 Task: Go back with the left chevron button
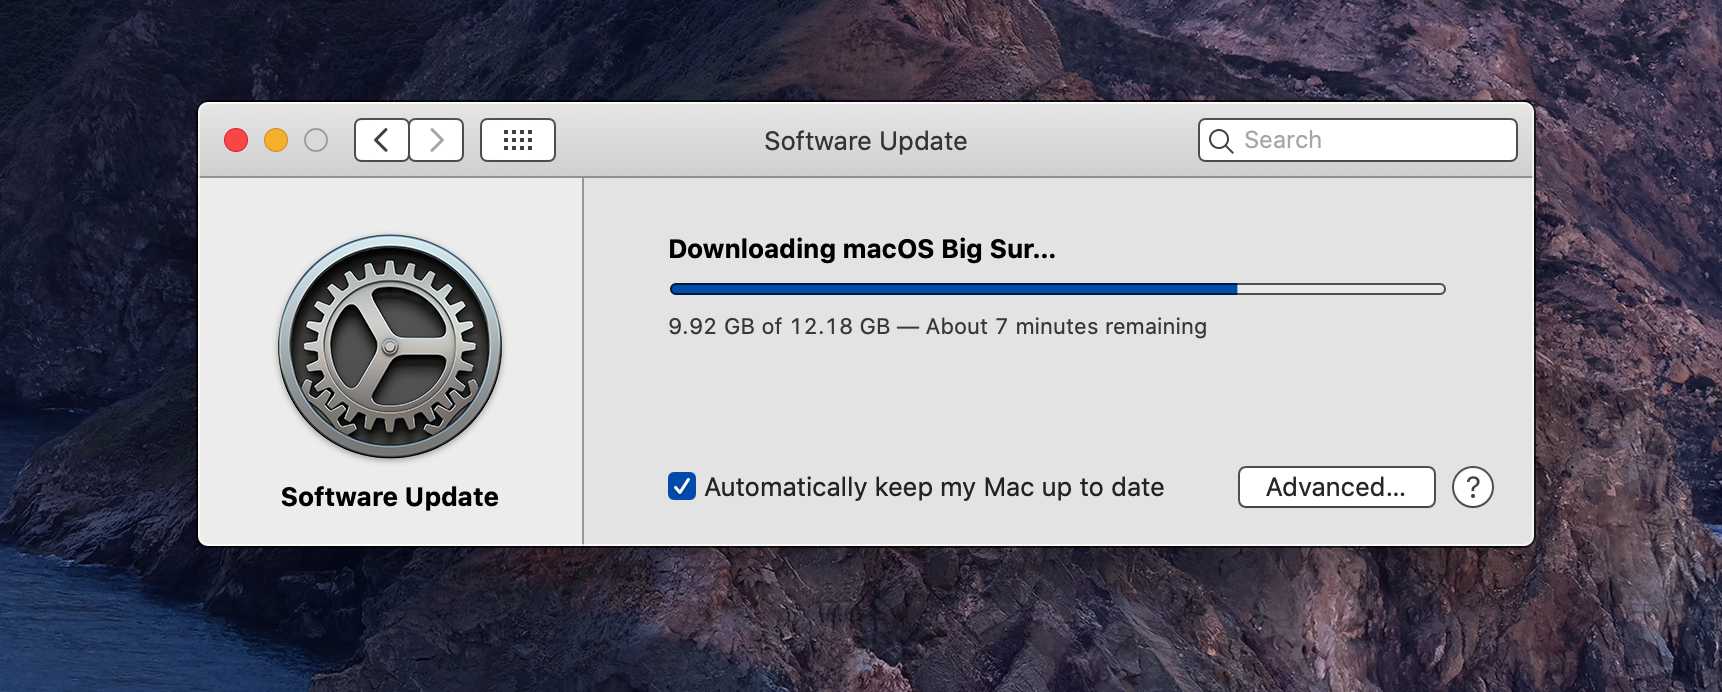(381, 140)
